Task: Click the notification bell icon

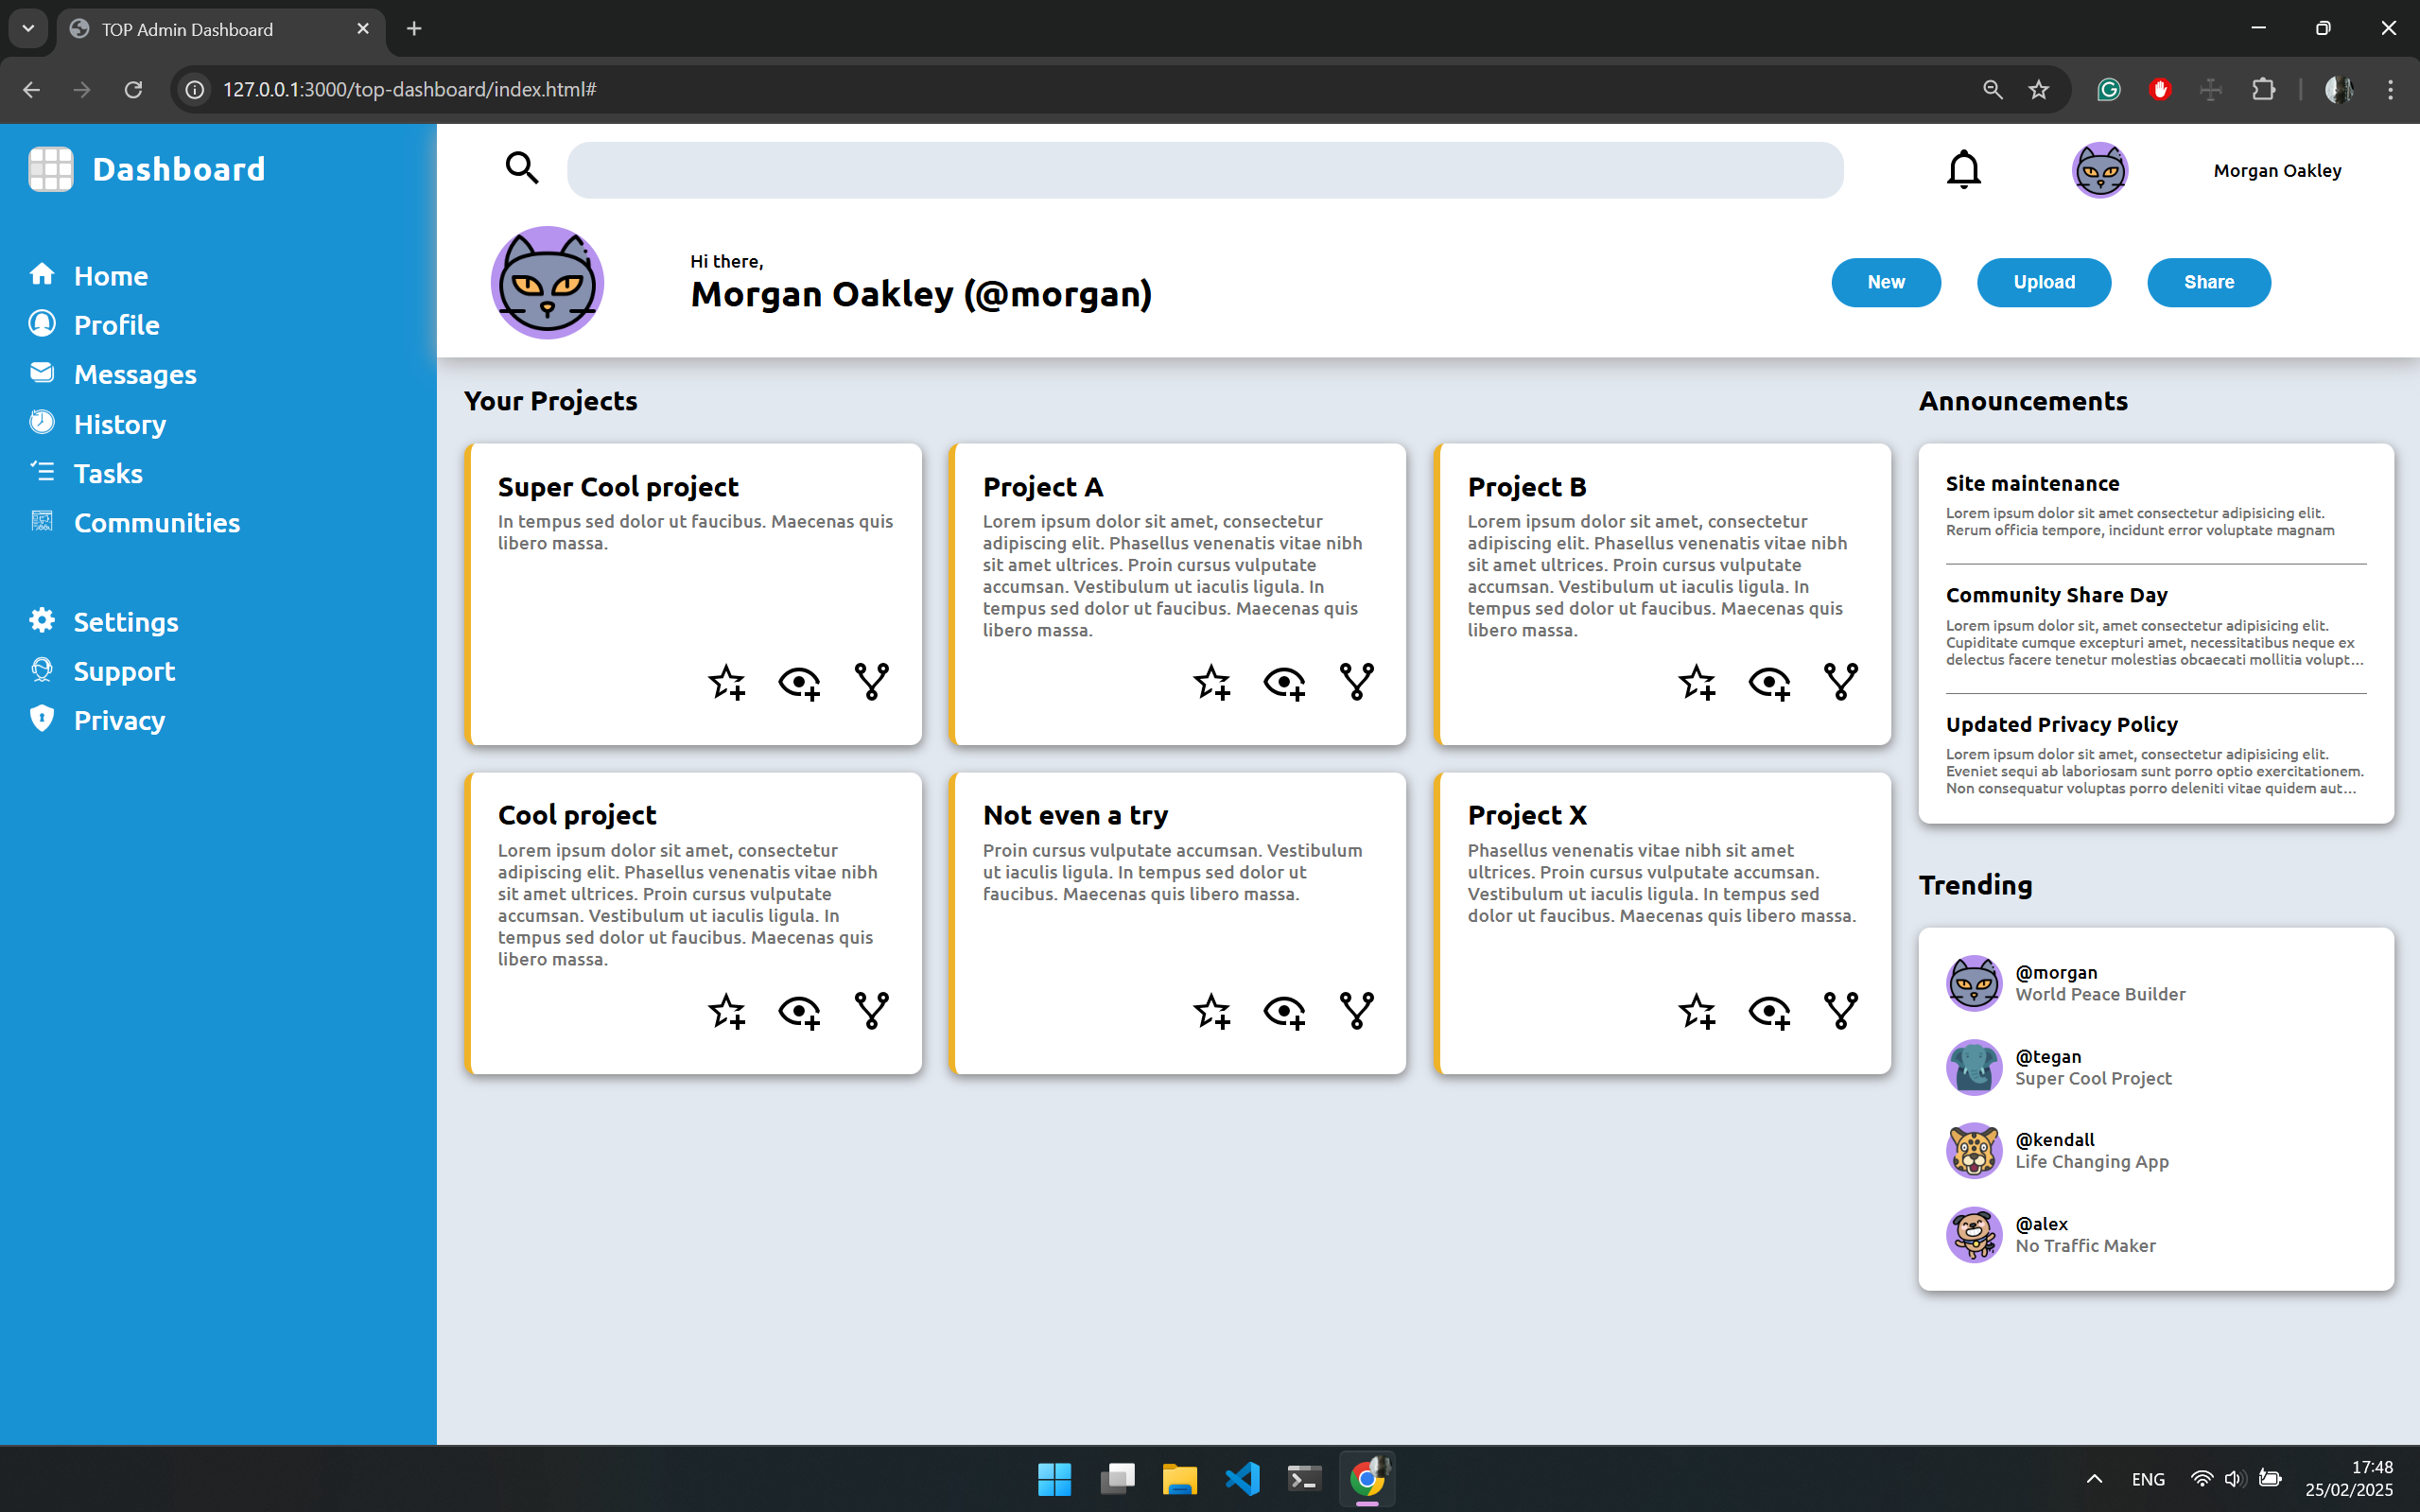Action: pyautogui.click(x=1963, y=169)
